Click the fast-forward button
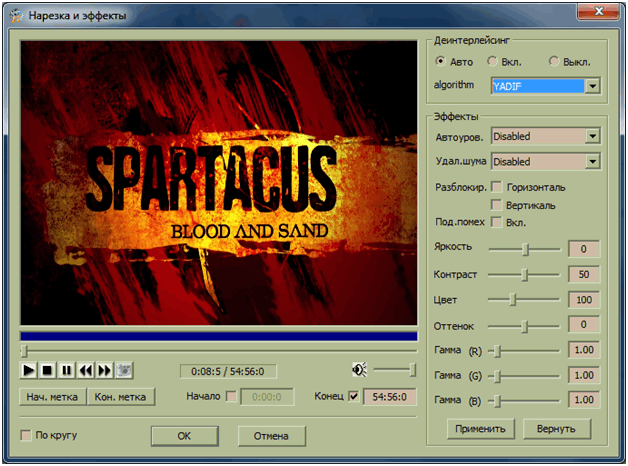Image resolution: width=628 pixels, height=466 pixels. (x=104, y=370)
